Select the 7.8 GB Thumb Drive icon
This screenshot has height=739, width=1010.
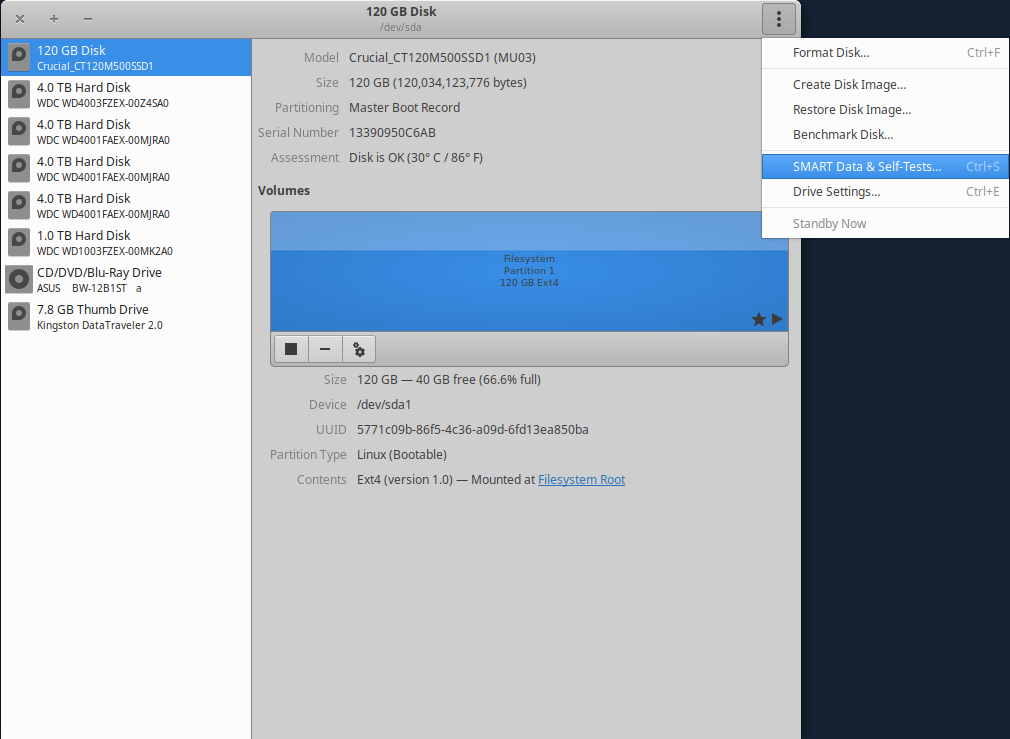coord(19,317)
